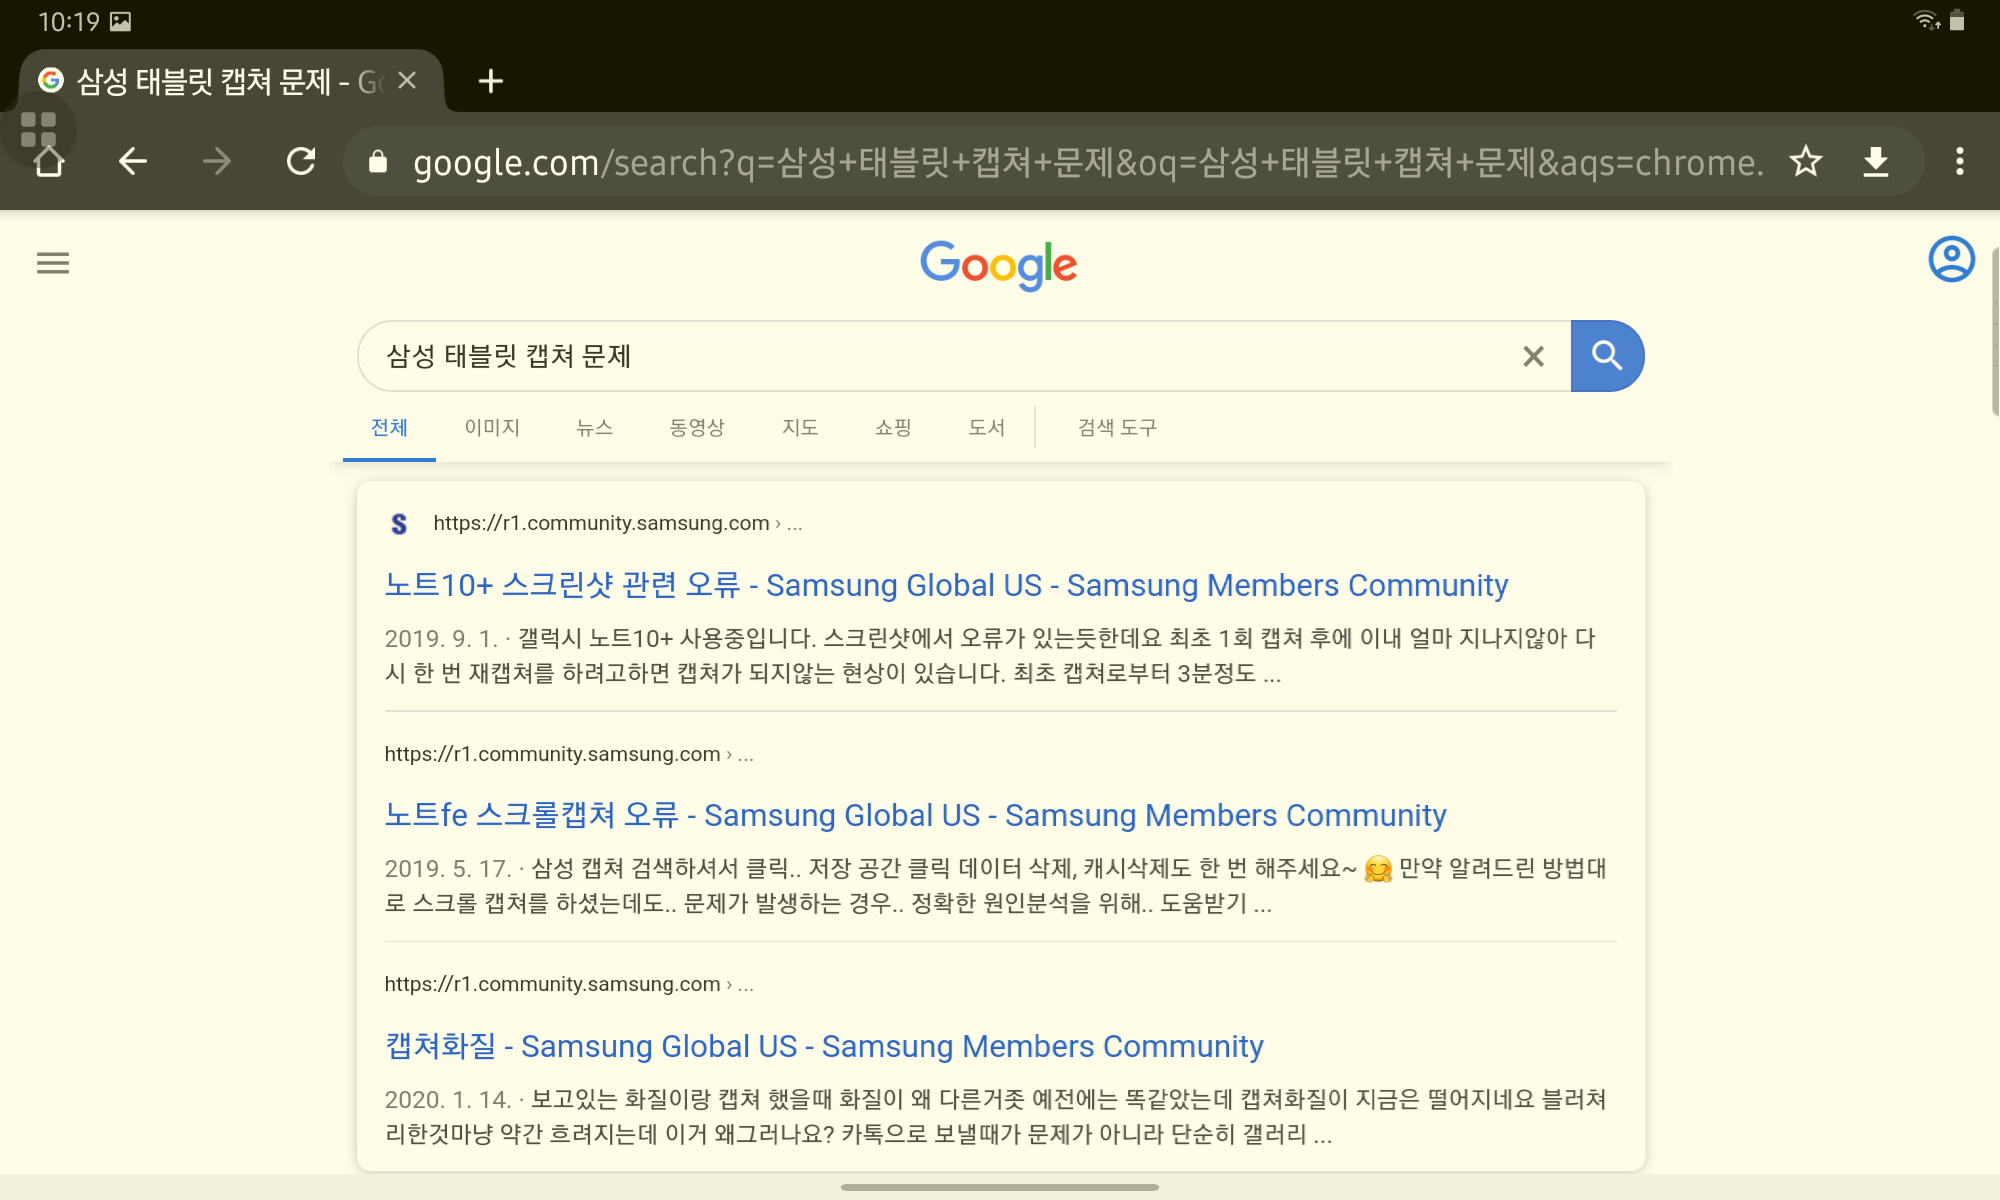Open a new tab with plus
This screenshot has height=1200, width=2000.
click(x=490, y=81)
